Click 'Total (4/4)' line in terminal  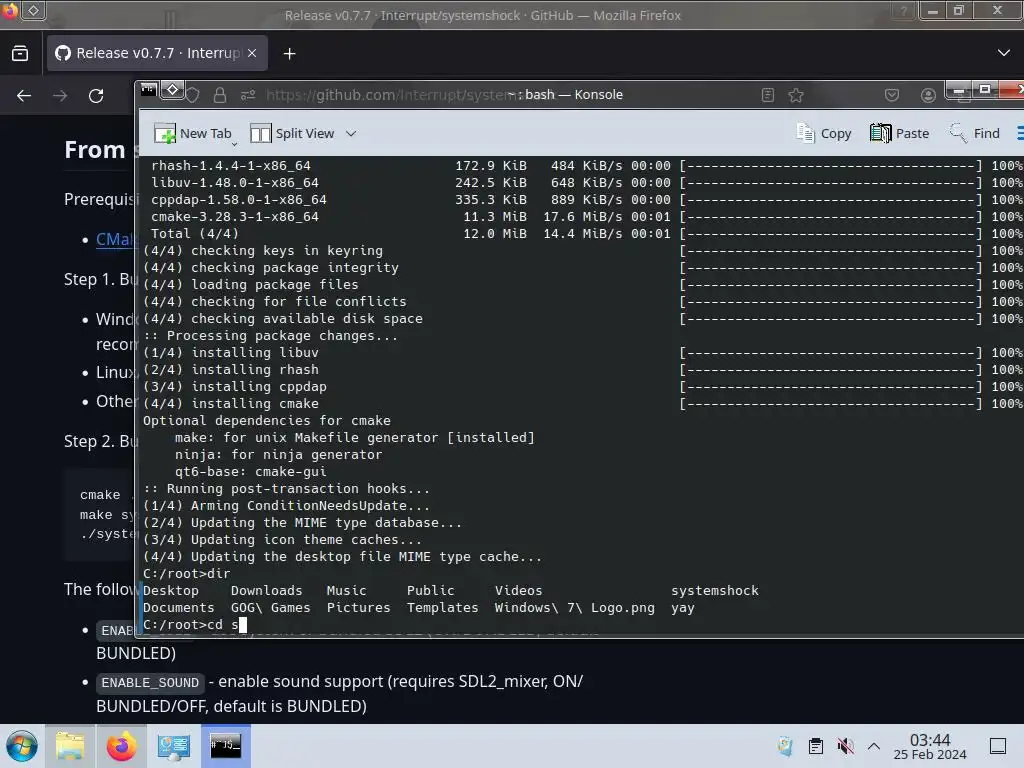(195, 234)
